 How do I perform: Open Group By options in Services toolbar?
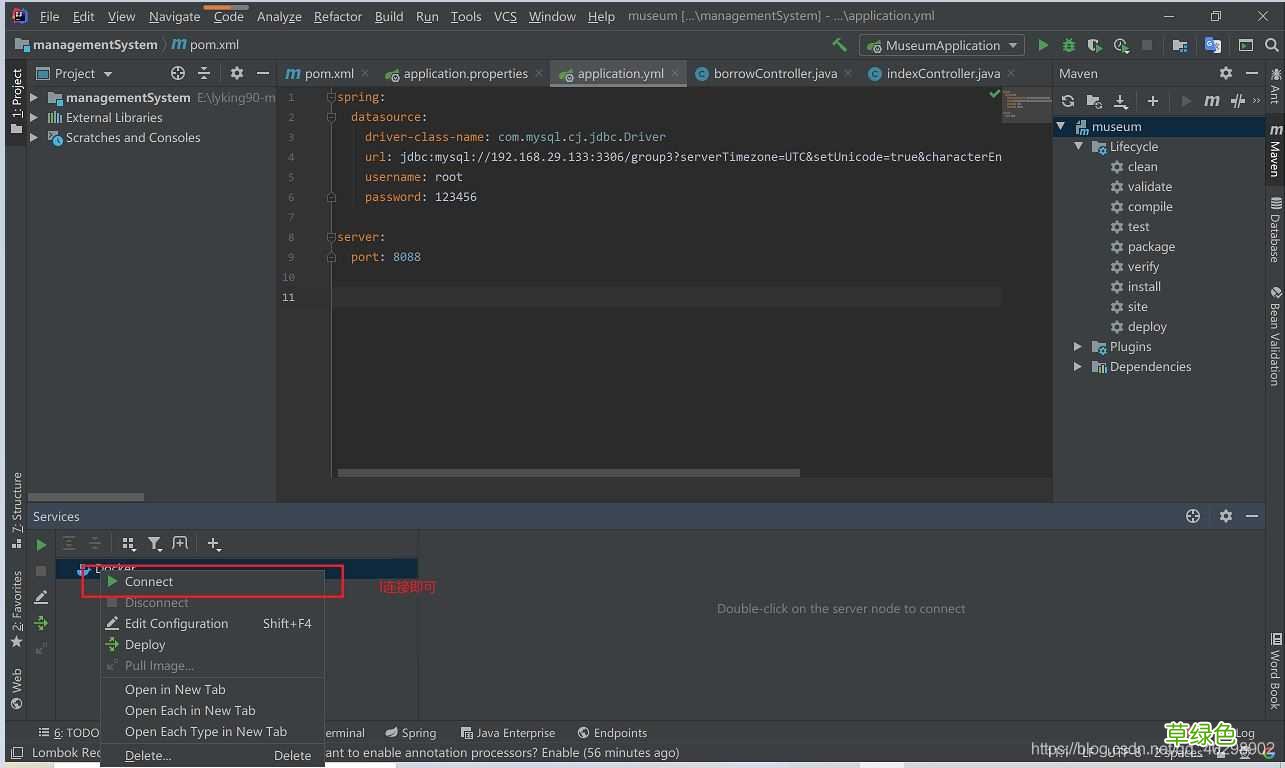(129, 544)
